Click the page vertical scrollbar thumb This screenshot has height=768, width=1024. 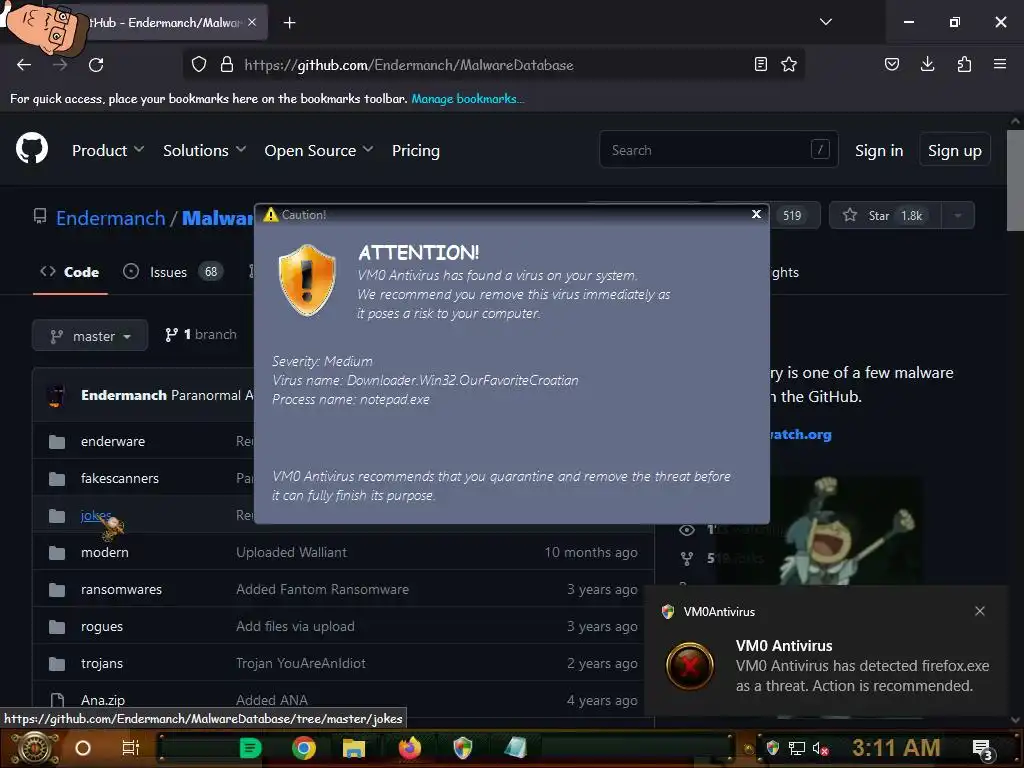click(x=1015, y=180)
